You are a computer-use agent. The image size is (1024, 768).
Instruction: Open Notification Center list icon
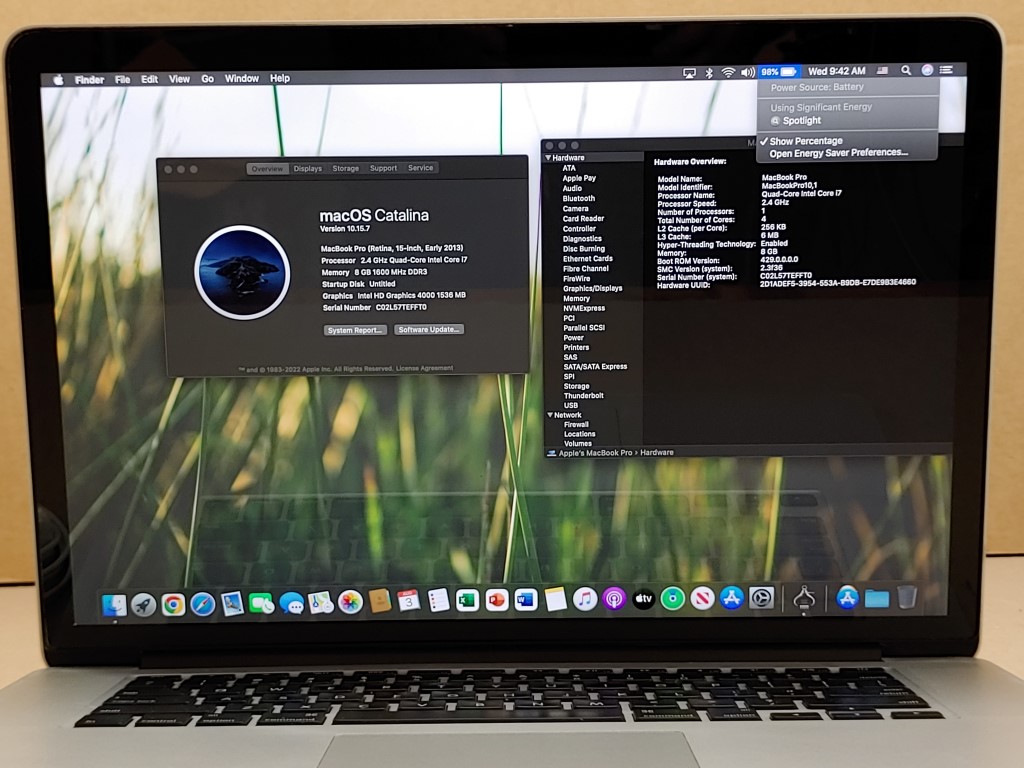coord(946,69)
